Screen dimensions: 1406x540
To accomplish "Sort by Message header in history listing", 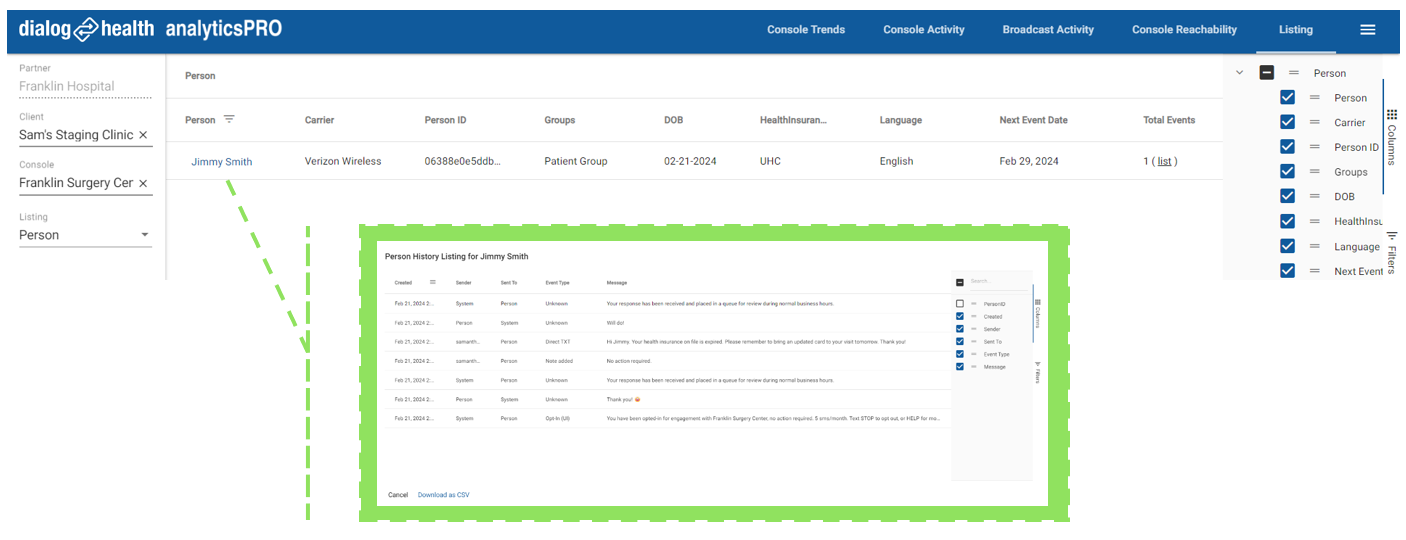I will point(617,283).
